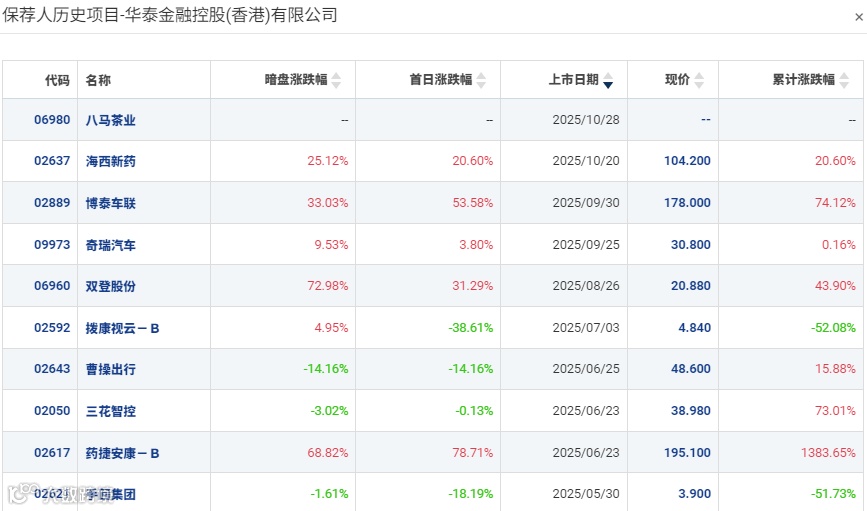Click the 名称 column header

click(x=98, y=80)
